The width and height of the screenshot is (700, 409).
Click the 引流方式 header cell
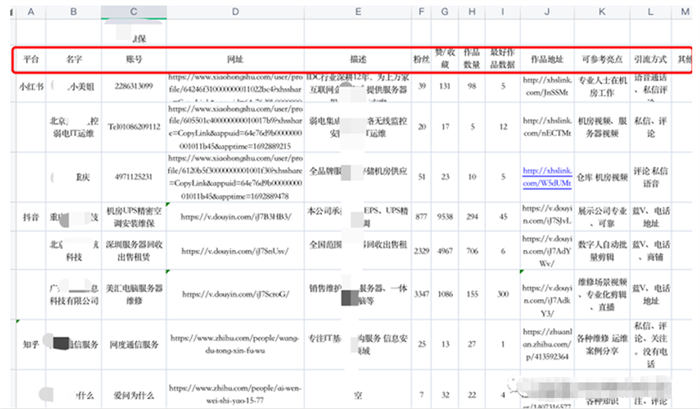(x=651, y=59)
